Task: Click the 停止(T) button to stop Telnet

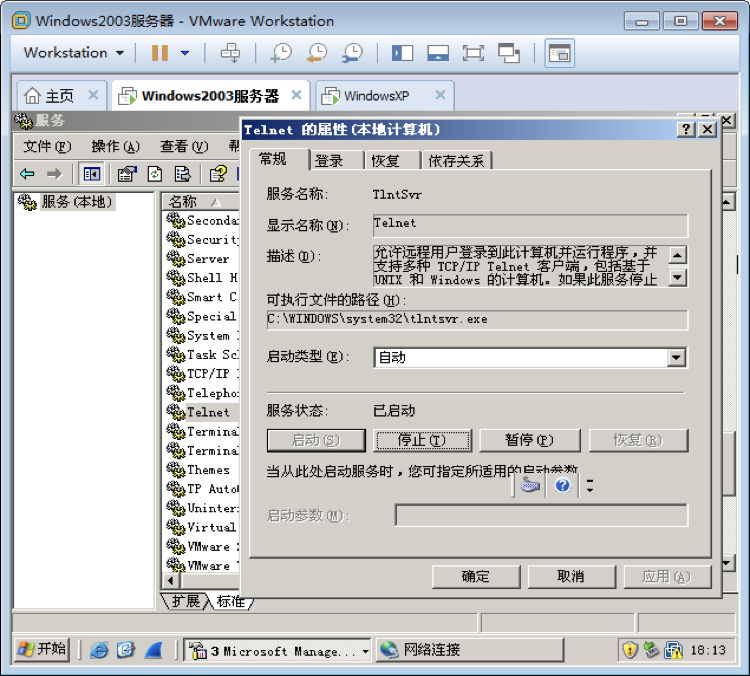Action: pyautogui.click(x=422, y=440)
